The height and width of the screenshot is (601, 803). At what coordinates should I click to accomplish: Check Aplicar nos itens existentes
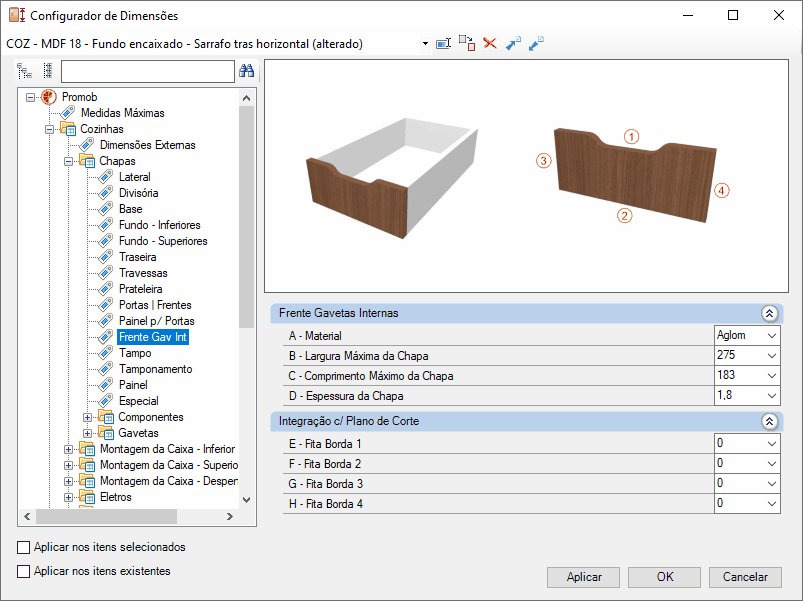(x=24, y=571)
